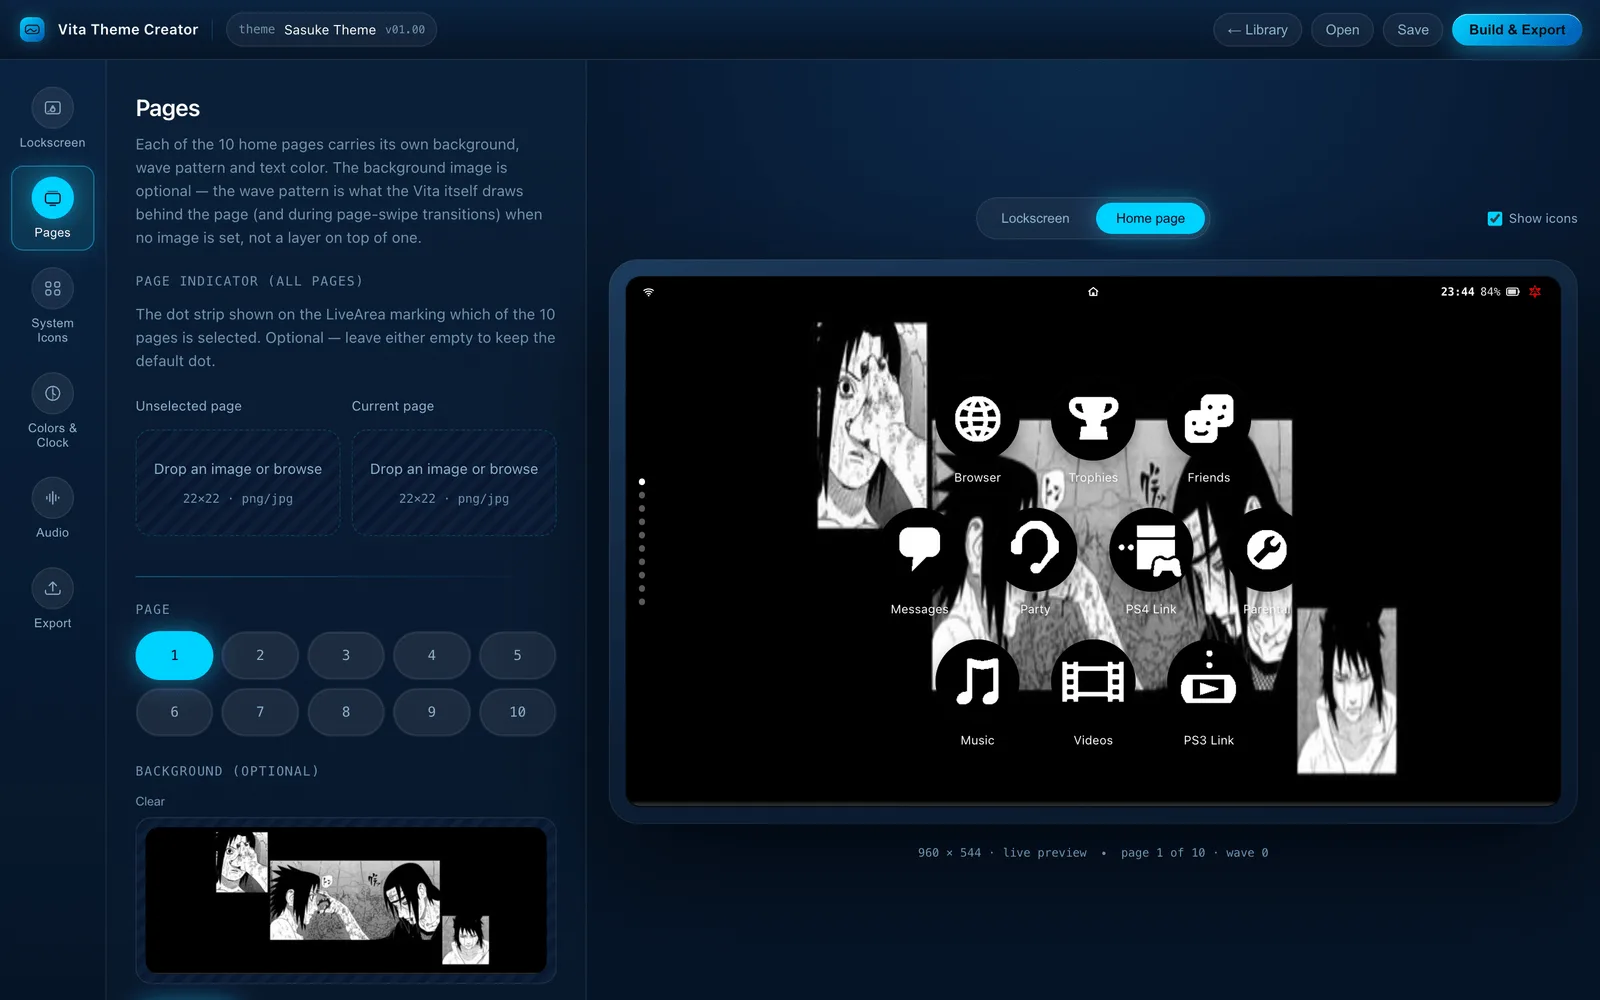Click the battery icon in preview status bar
Image resolution: width=1600 pixels, height=1000 pixels.
[1513, 292]
